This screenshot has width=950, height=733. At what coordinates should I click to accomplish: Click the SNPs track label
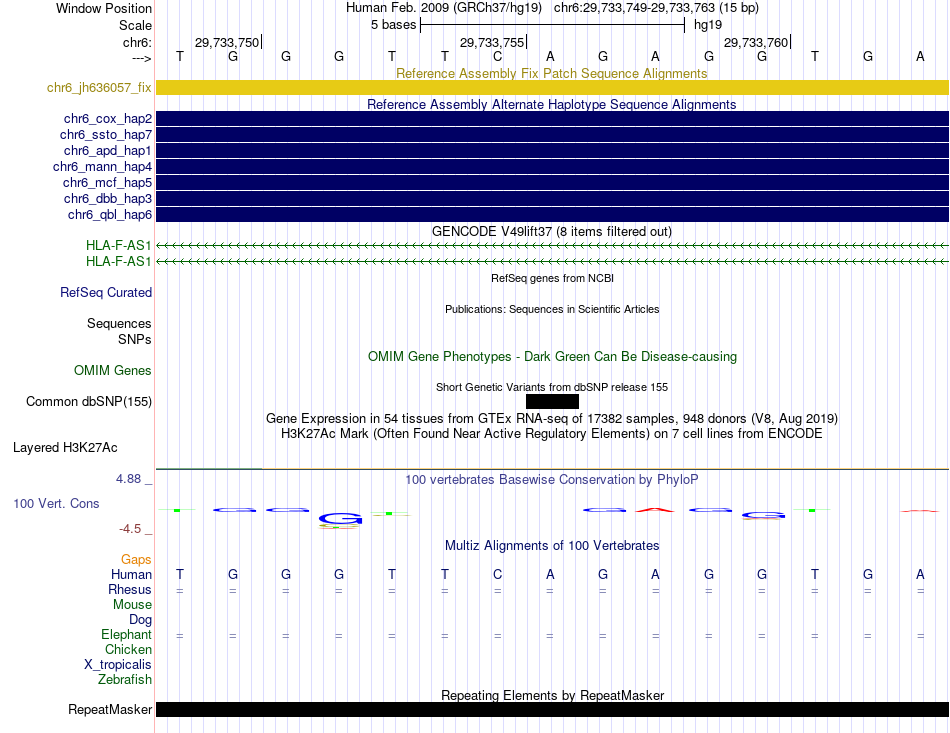135,339
